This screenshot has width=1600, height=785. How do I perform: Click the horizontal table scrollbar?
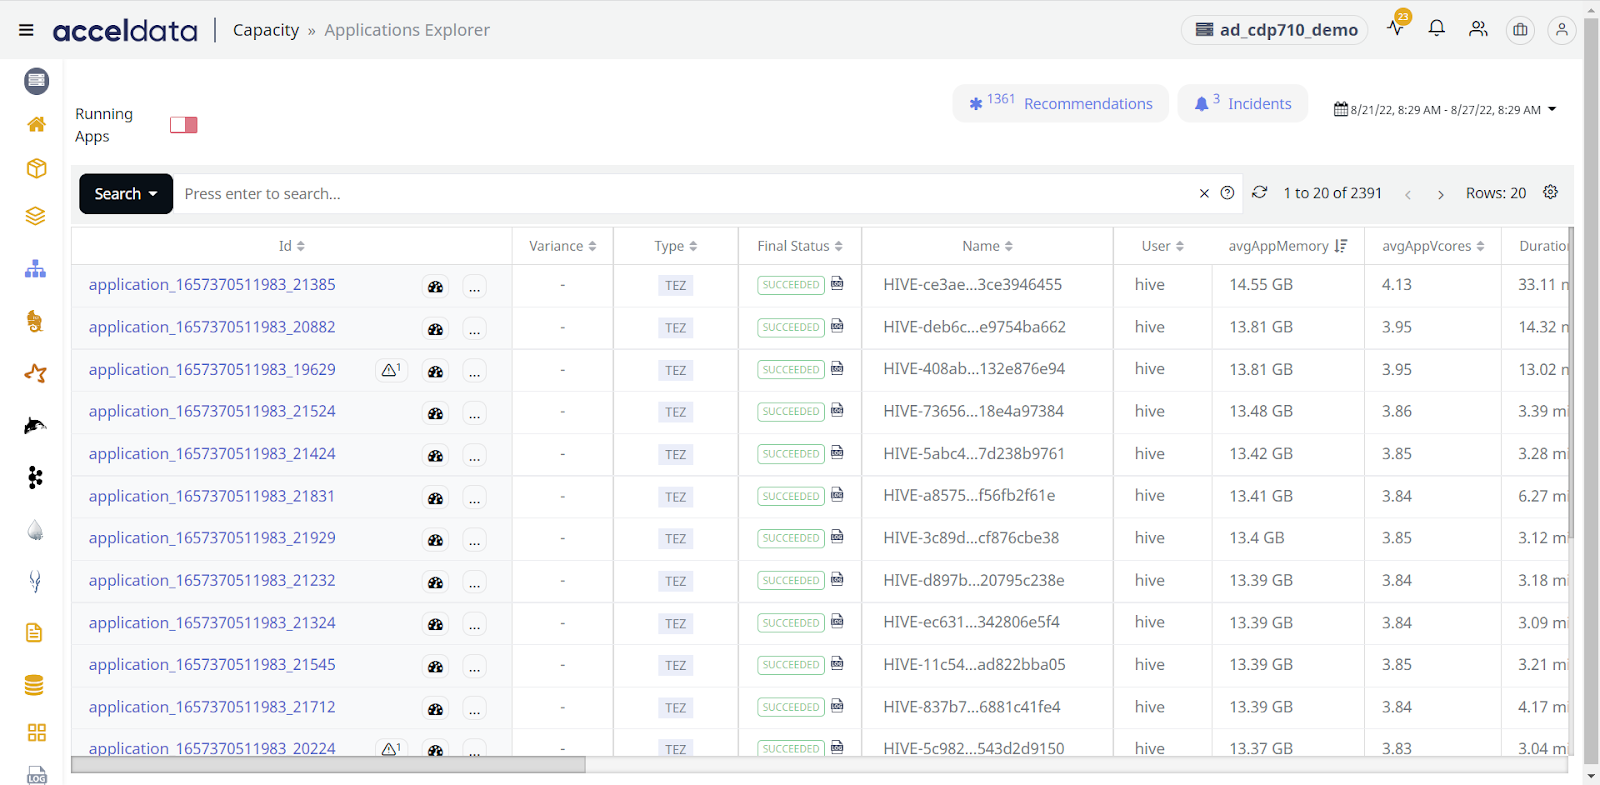coord(328,765)
